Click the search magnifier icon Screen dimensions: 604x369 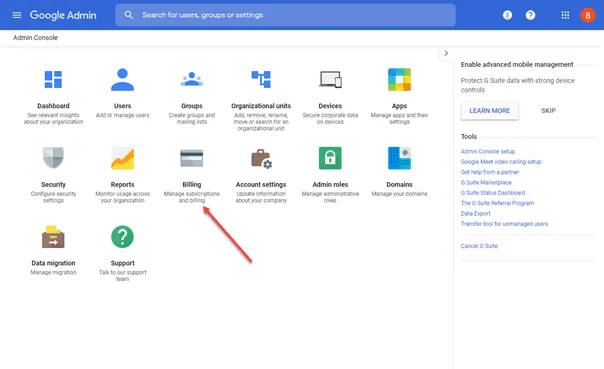point(129,15)
